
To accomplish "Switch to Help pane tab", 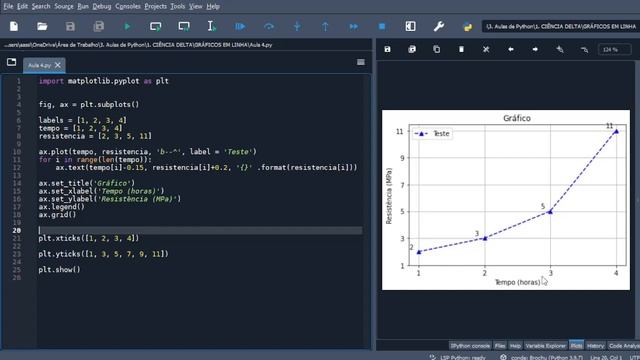I will click(515, 346).
